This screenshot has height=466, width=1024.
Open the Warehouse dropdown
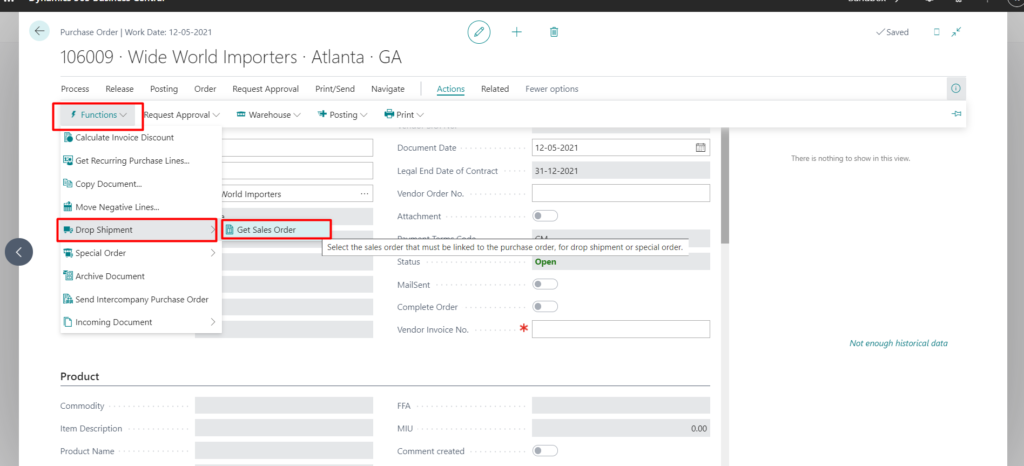(268, 115)
